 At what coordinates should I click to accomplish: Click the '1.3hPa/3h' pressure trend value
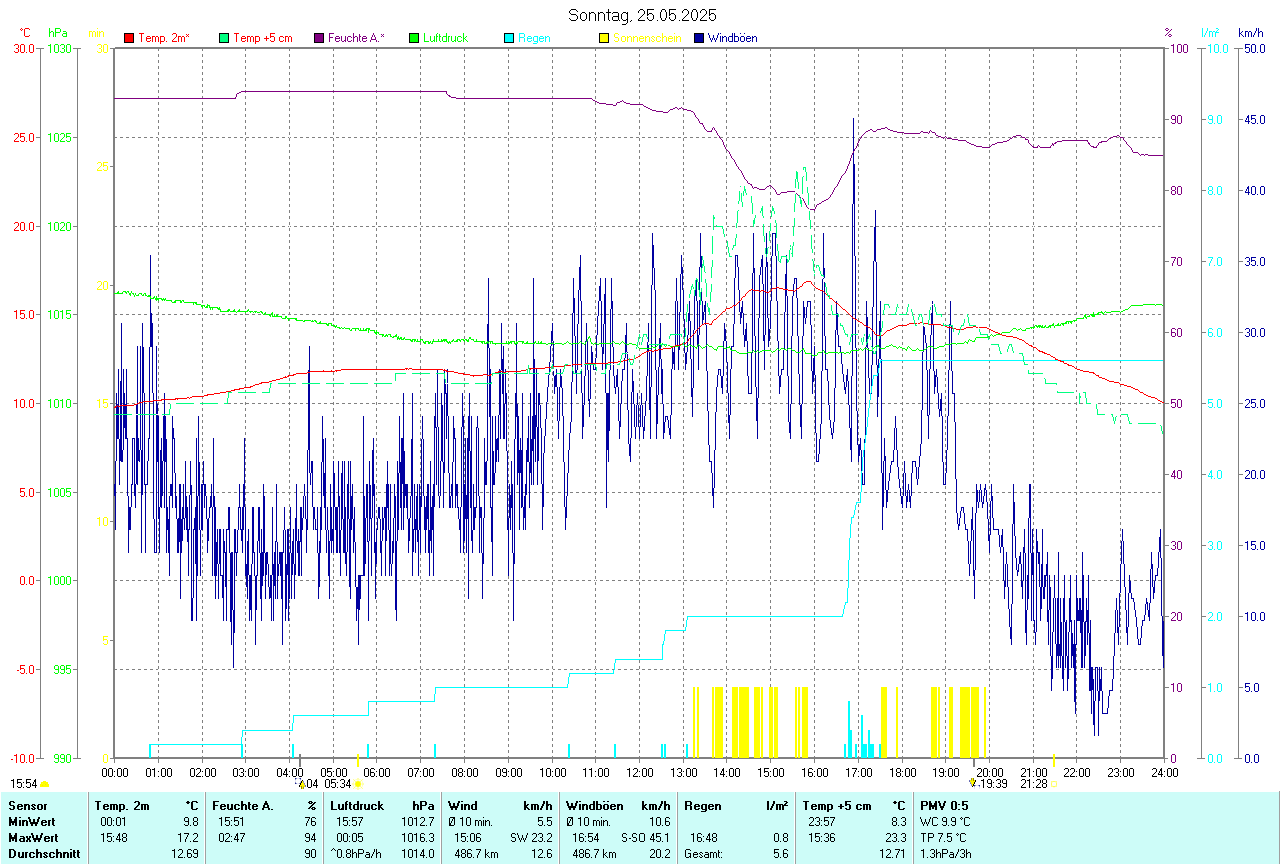coord(946,853)
